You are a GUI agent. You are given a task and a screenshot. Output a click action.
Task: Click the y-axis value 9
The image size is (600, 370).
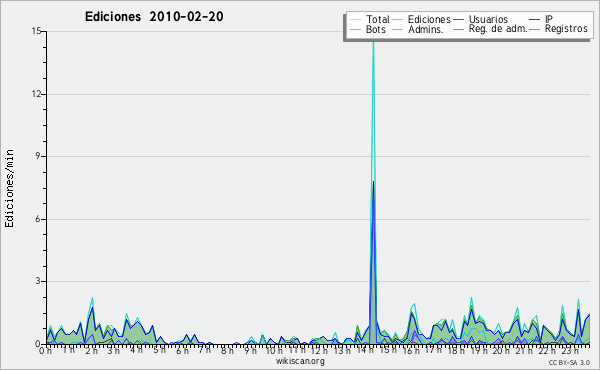pos(39,156)
